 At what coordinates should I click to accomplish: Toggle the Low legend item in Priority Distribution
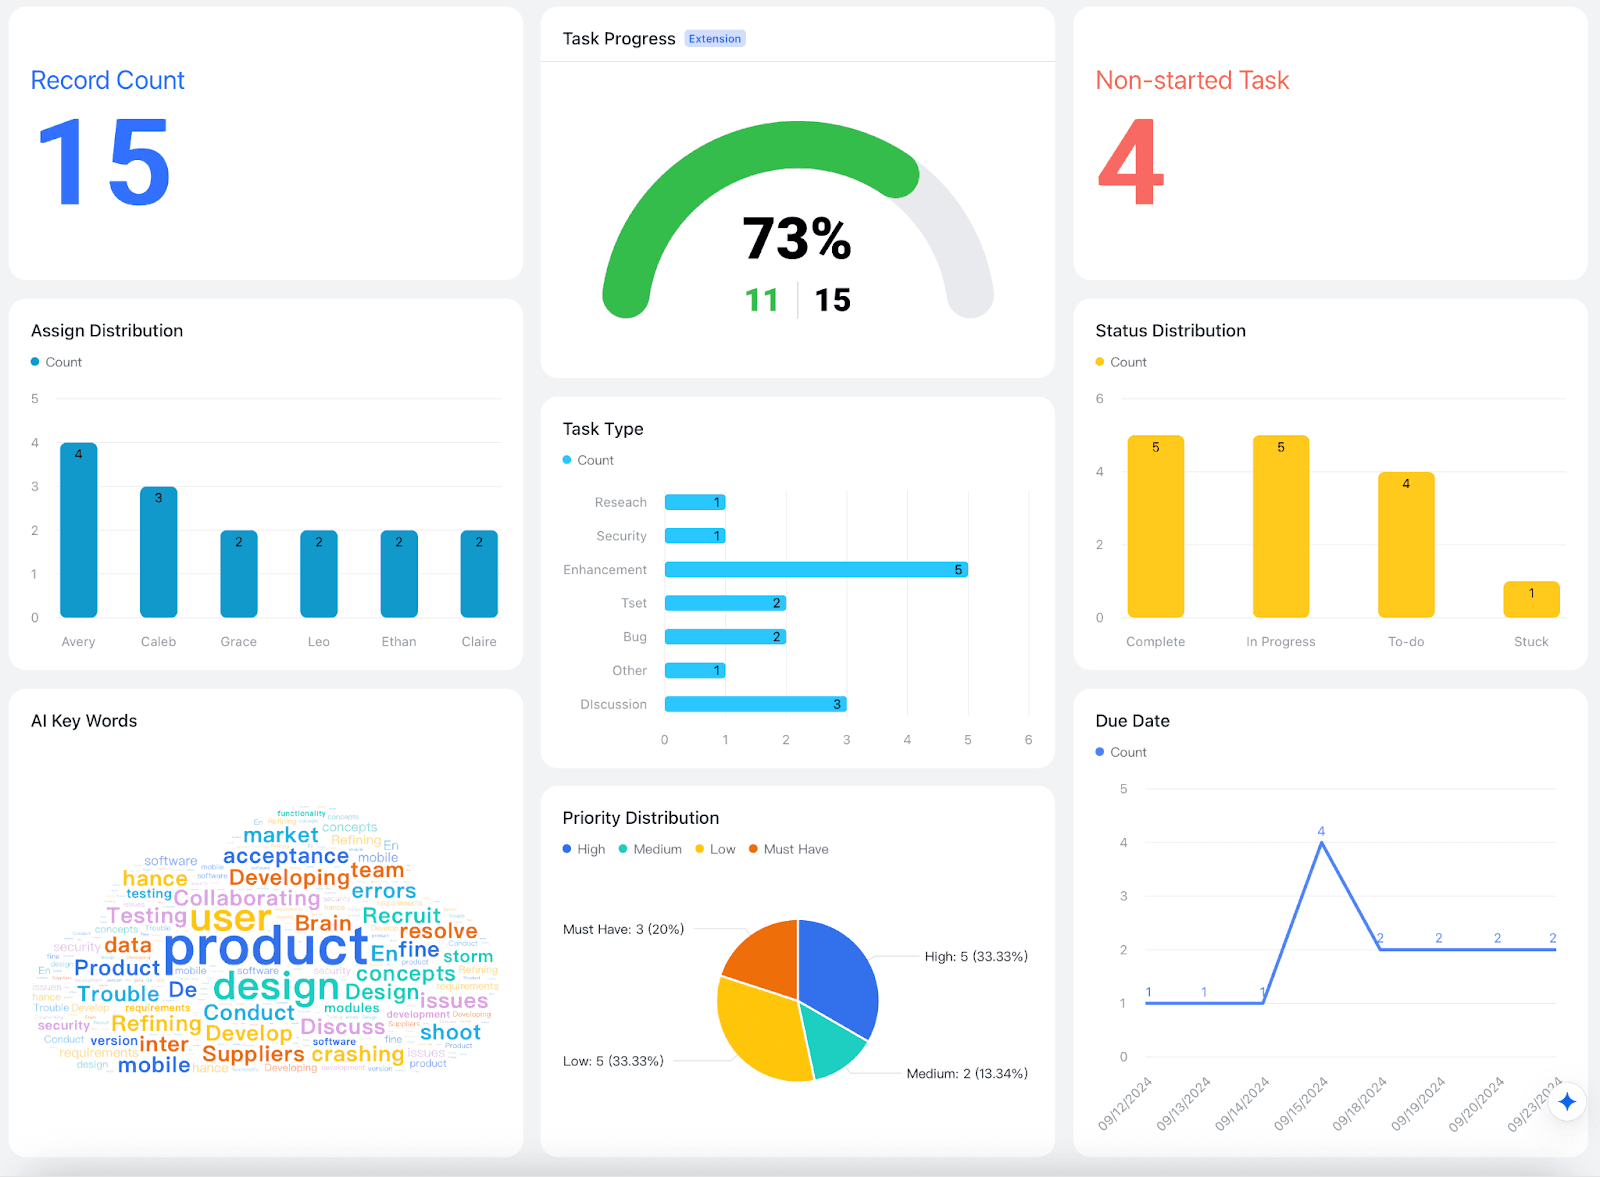point(715,849)
